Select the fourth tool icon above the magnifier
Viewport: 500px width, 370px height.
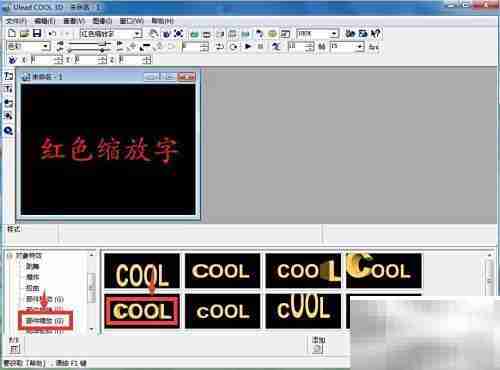8,116
